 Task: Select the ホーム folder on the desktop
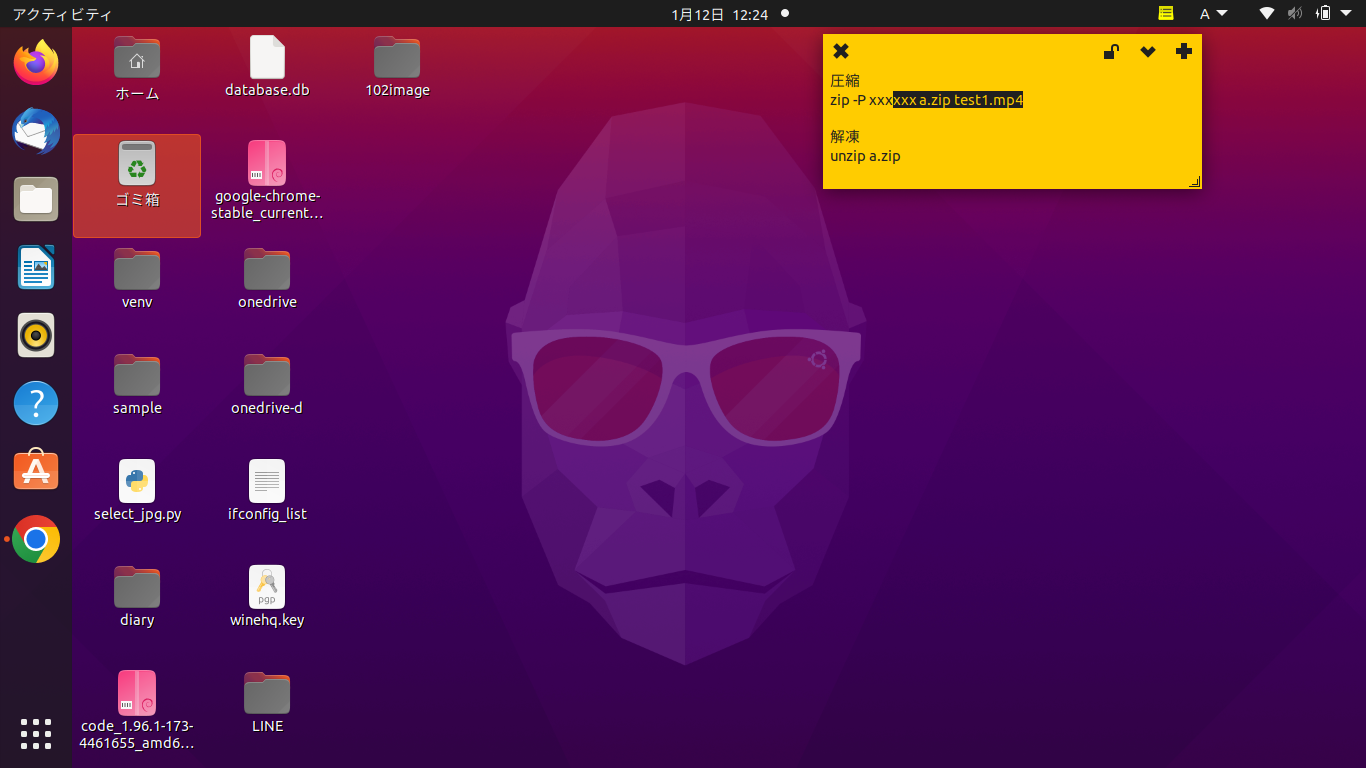137,68
